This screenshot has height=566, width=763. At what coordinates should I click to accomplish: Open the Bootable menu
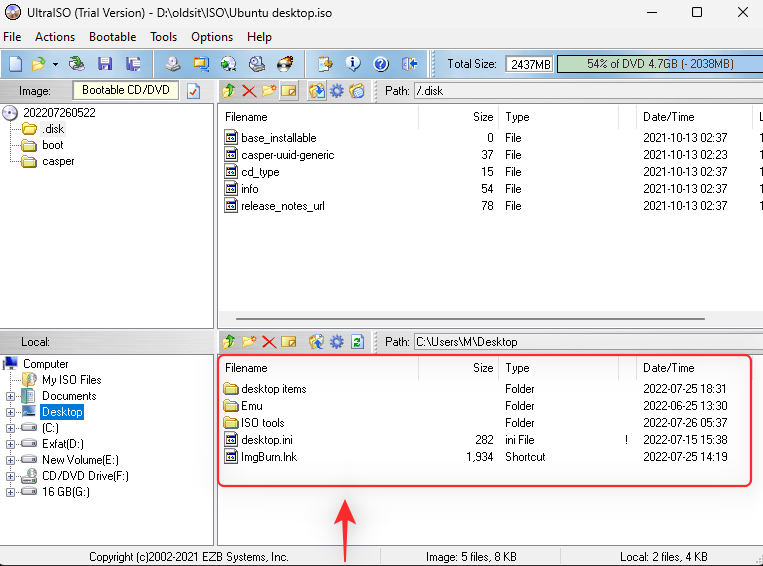coord(112,37)
